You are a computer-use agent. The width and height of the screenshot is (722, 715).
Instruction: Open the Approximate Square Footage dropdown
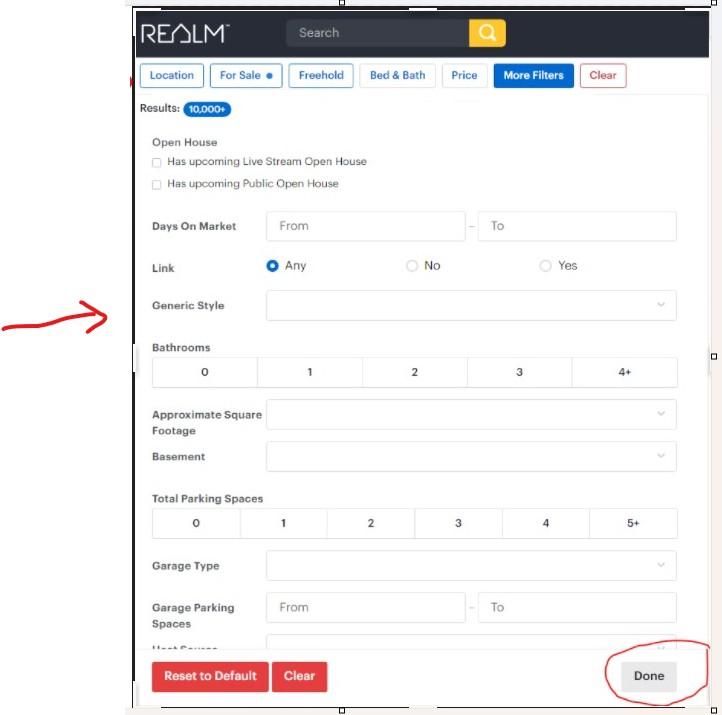pos(470,414)
